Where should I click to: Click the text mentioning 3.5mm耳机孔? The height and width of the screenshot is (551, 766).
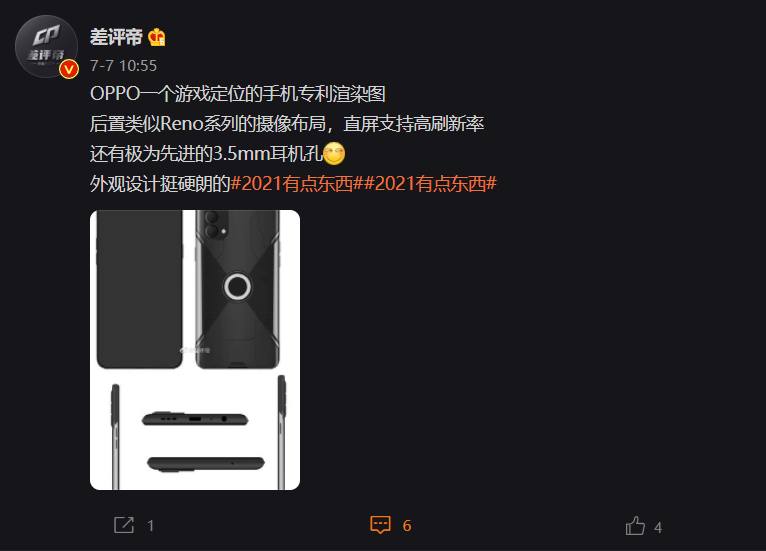click(206, 154)
